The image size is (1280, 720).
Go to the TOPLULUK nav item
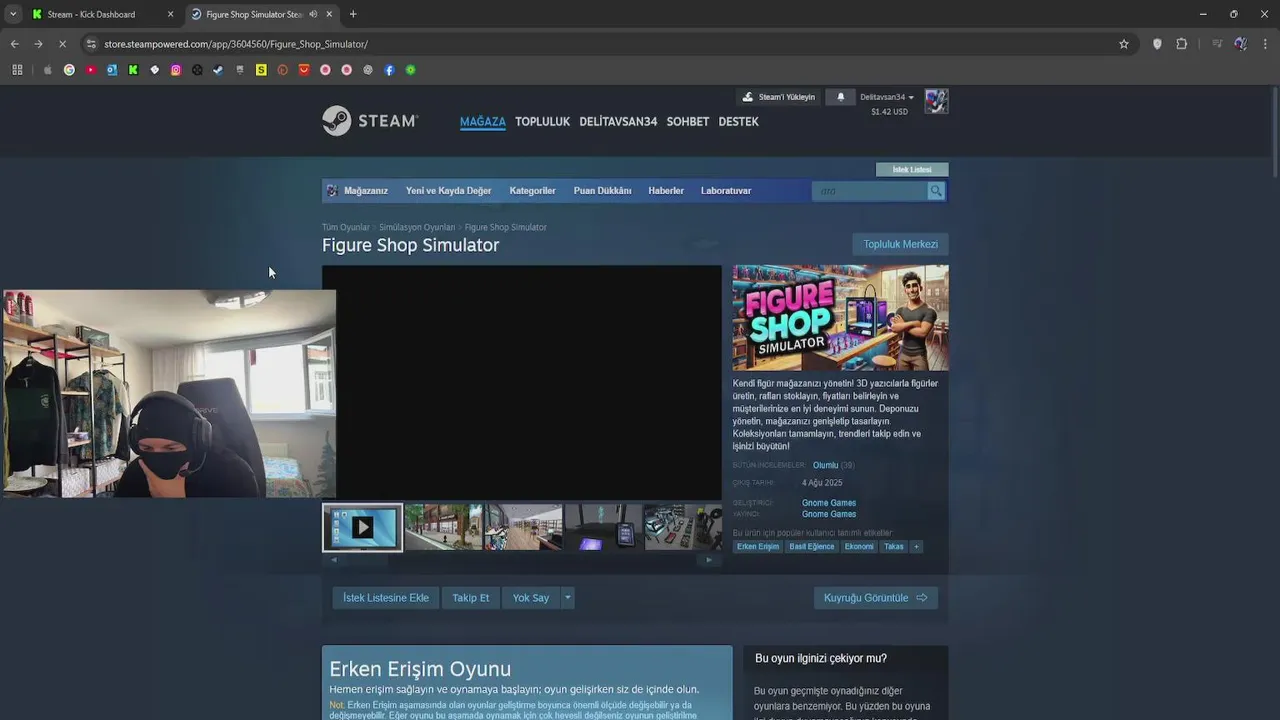coord(542,122)
